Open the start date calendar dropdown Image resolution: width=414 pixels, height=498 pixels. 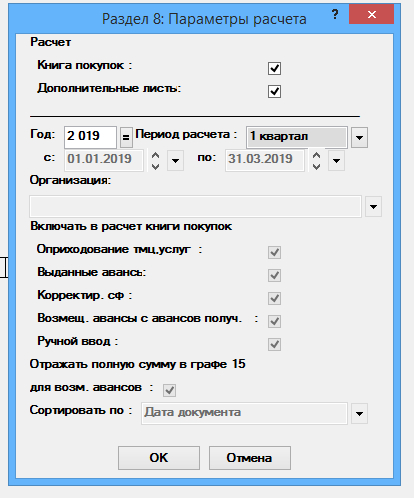pos(175,161)
